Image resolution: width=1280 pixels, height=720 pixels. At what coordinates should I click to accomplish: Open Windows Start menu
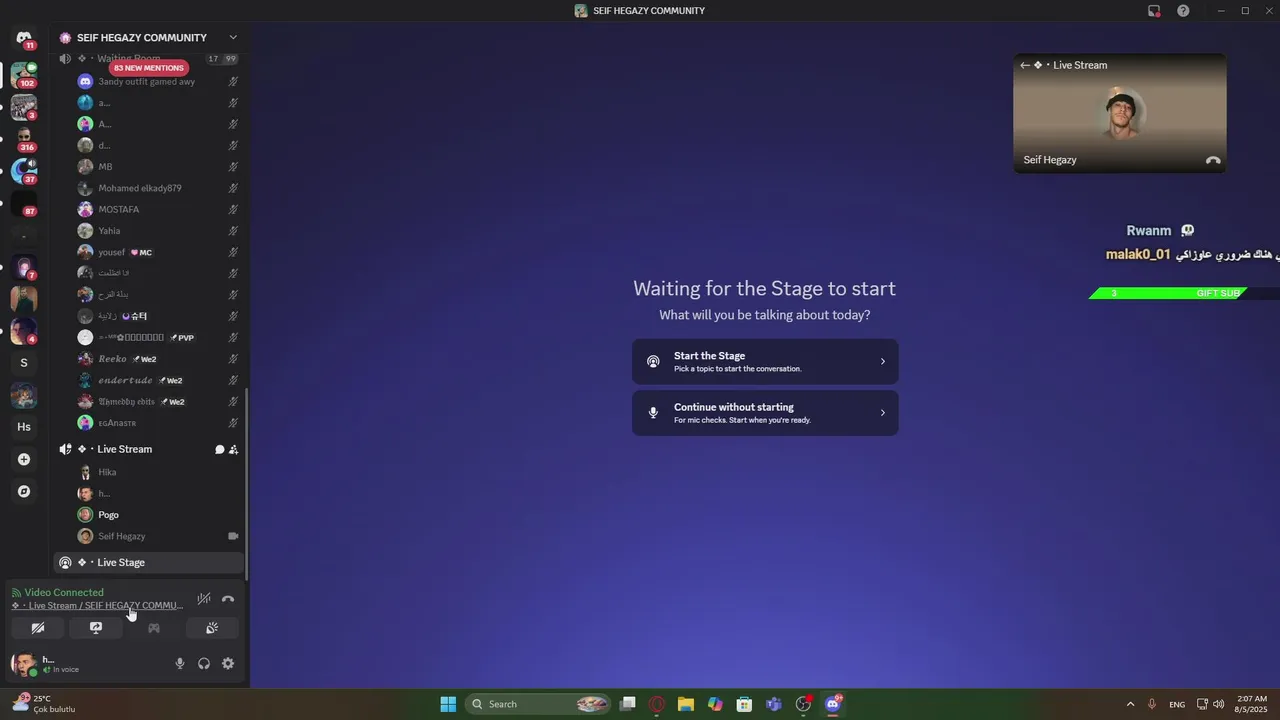448,704
